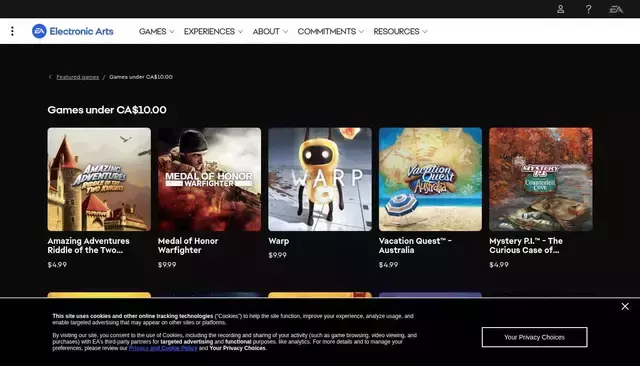Click the Vacation Quest Australia title
This screenshot has height=366, width=640.
[415, 246]
